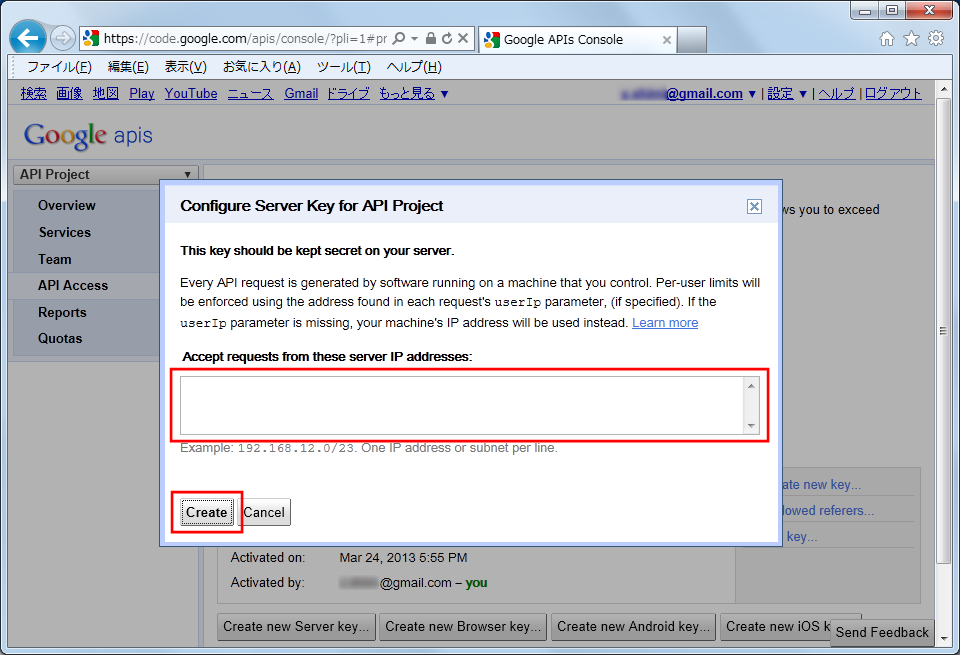Open the お気に入り(A) menu
This screenshot has height=655, width=960.
(261, 67)
